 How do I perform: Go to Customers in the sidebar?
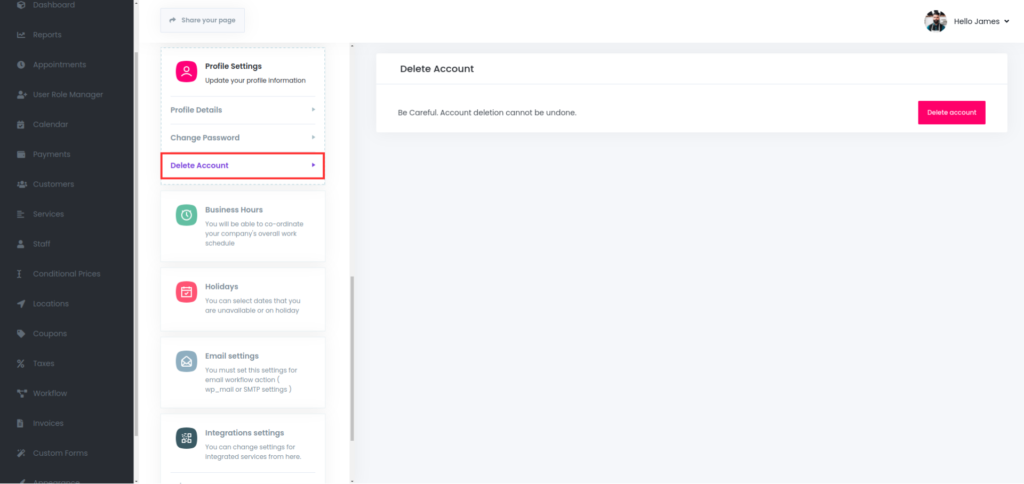(53, 184)
